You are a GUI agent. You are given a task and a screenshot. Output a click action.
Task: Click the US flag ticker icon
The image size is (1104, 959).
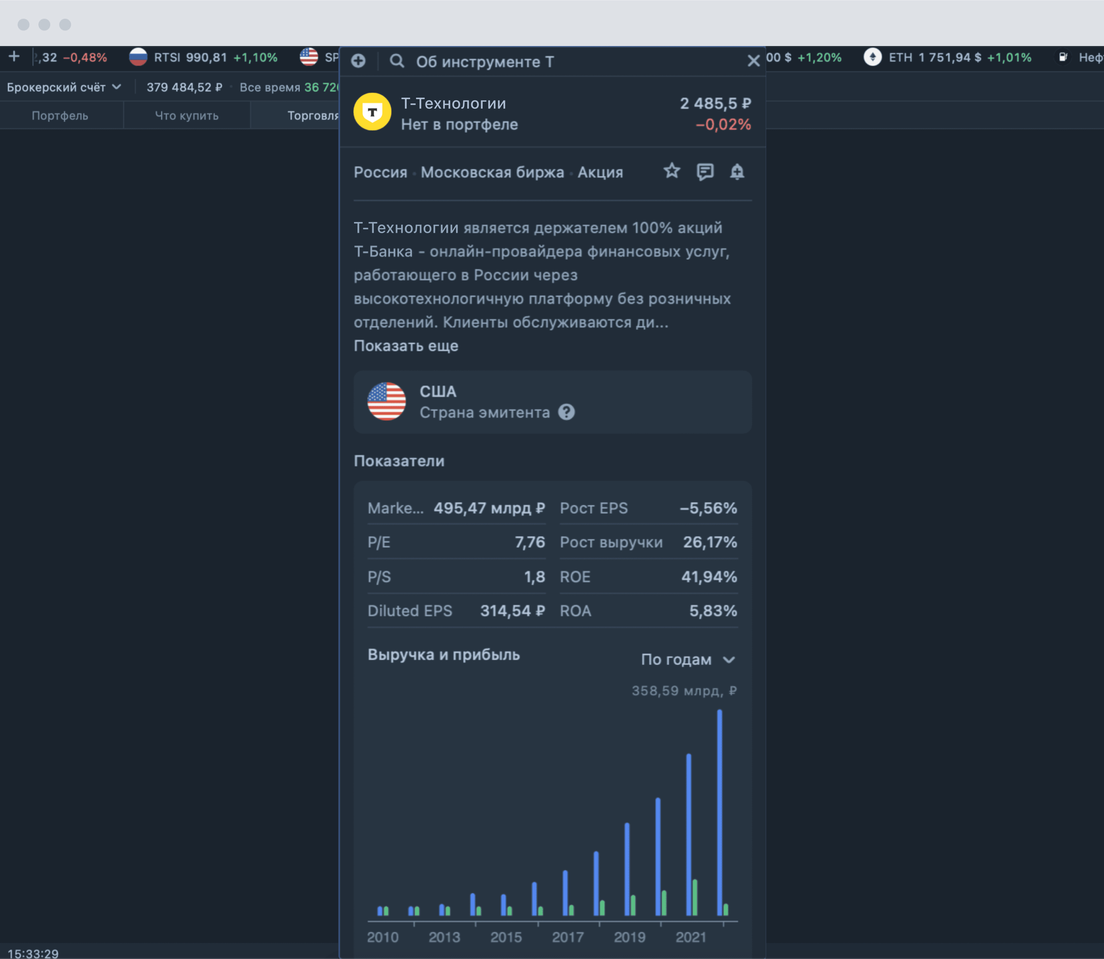coord(309,57)
